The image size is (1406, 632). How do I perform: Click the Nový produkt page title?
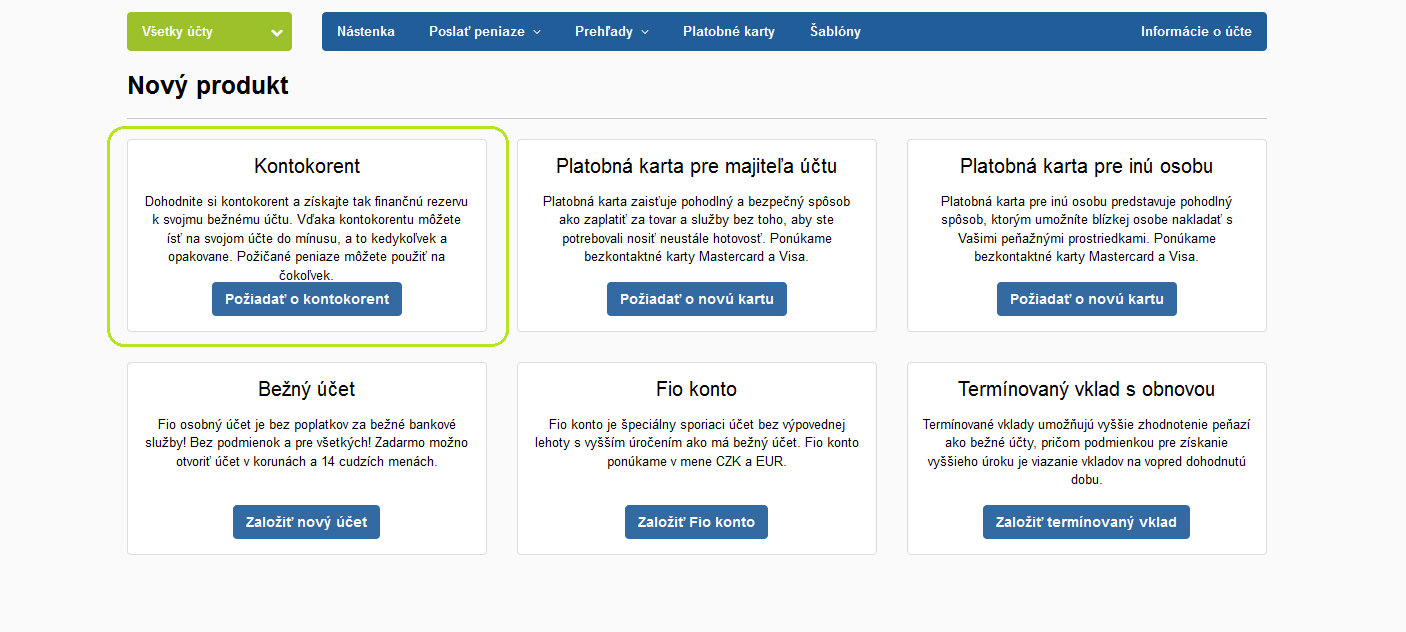pos(208,86)
